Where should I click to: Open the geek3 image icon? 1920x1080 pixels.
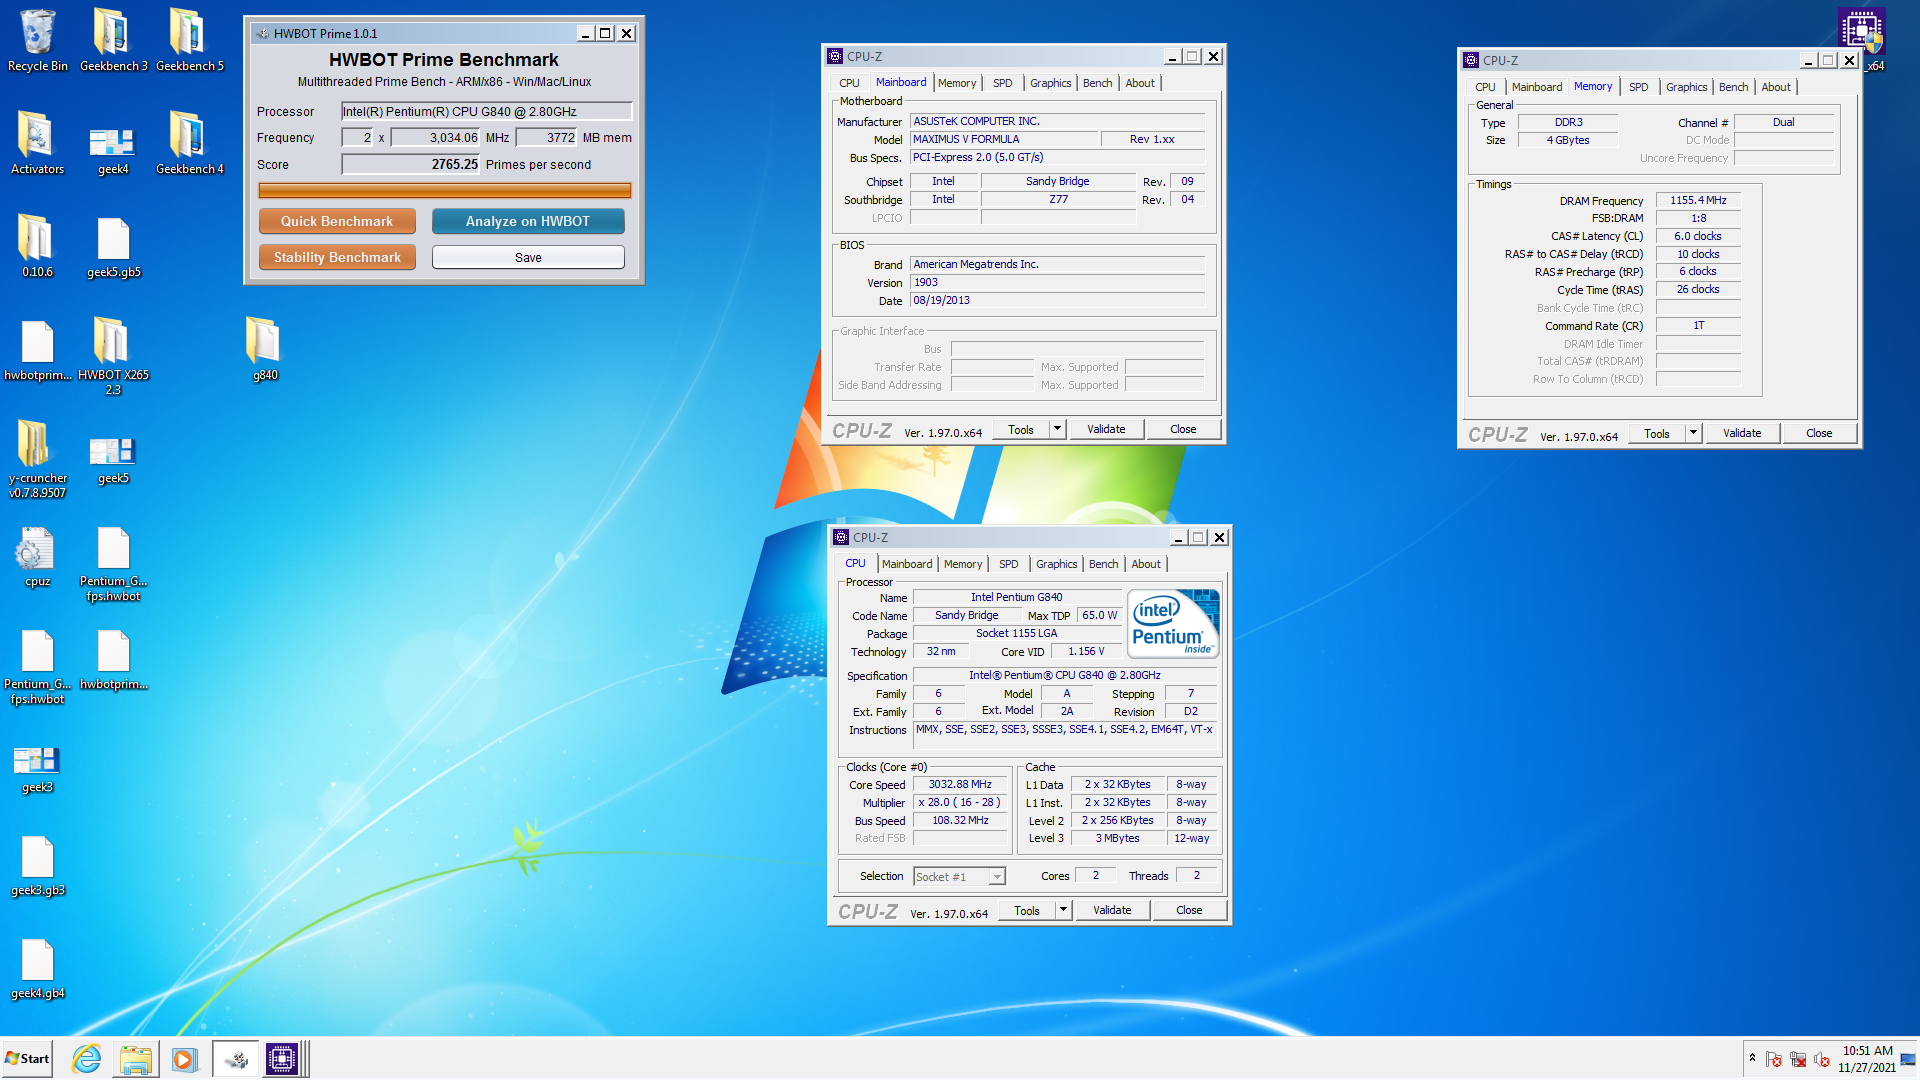click(37, 768)
